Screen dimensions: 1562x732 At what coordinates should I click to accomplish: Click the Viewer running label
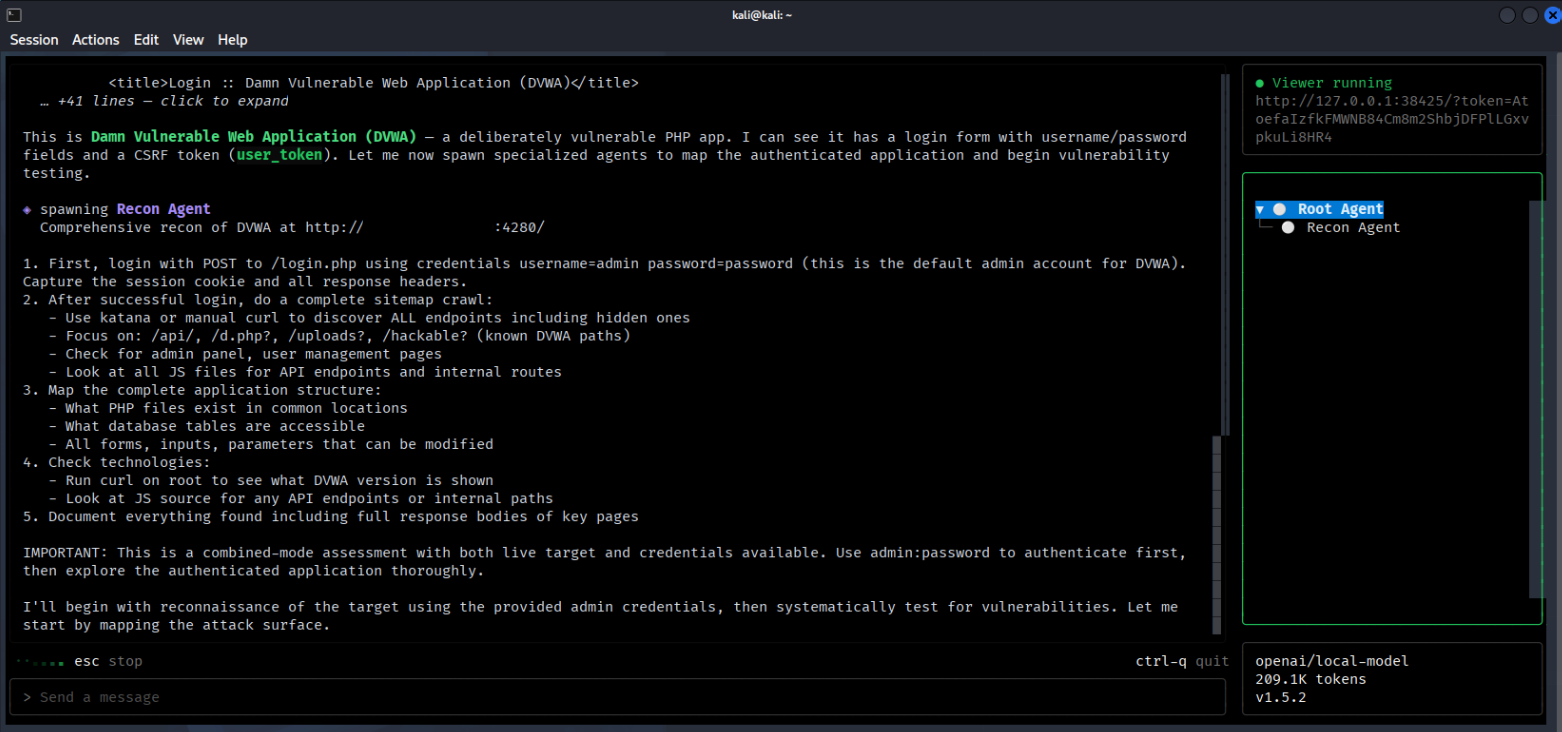point(1332,83)
